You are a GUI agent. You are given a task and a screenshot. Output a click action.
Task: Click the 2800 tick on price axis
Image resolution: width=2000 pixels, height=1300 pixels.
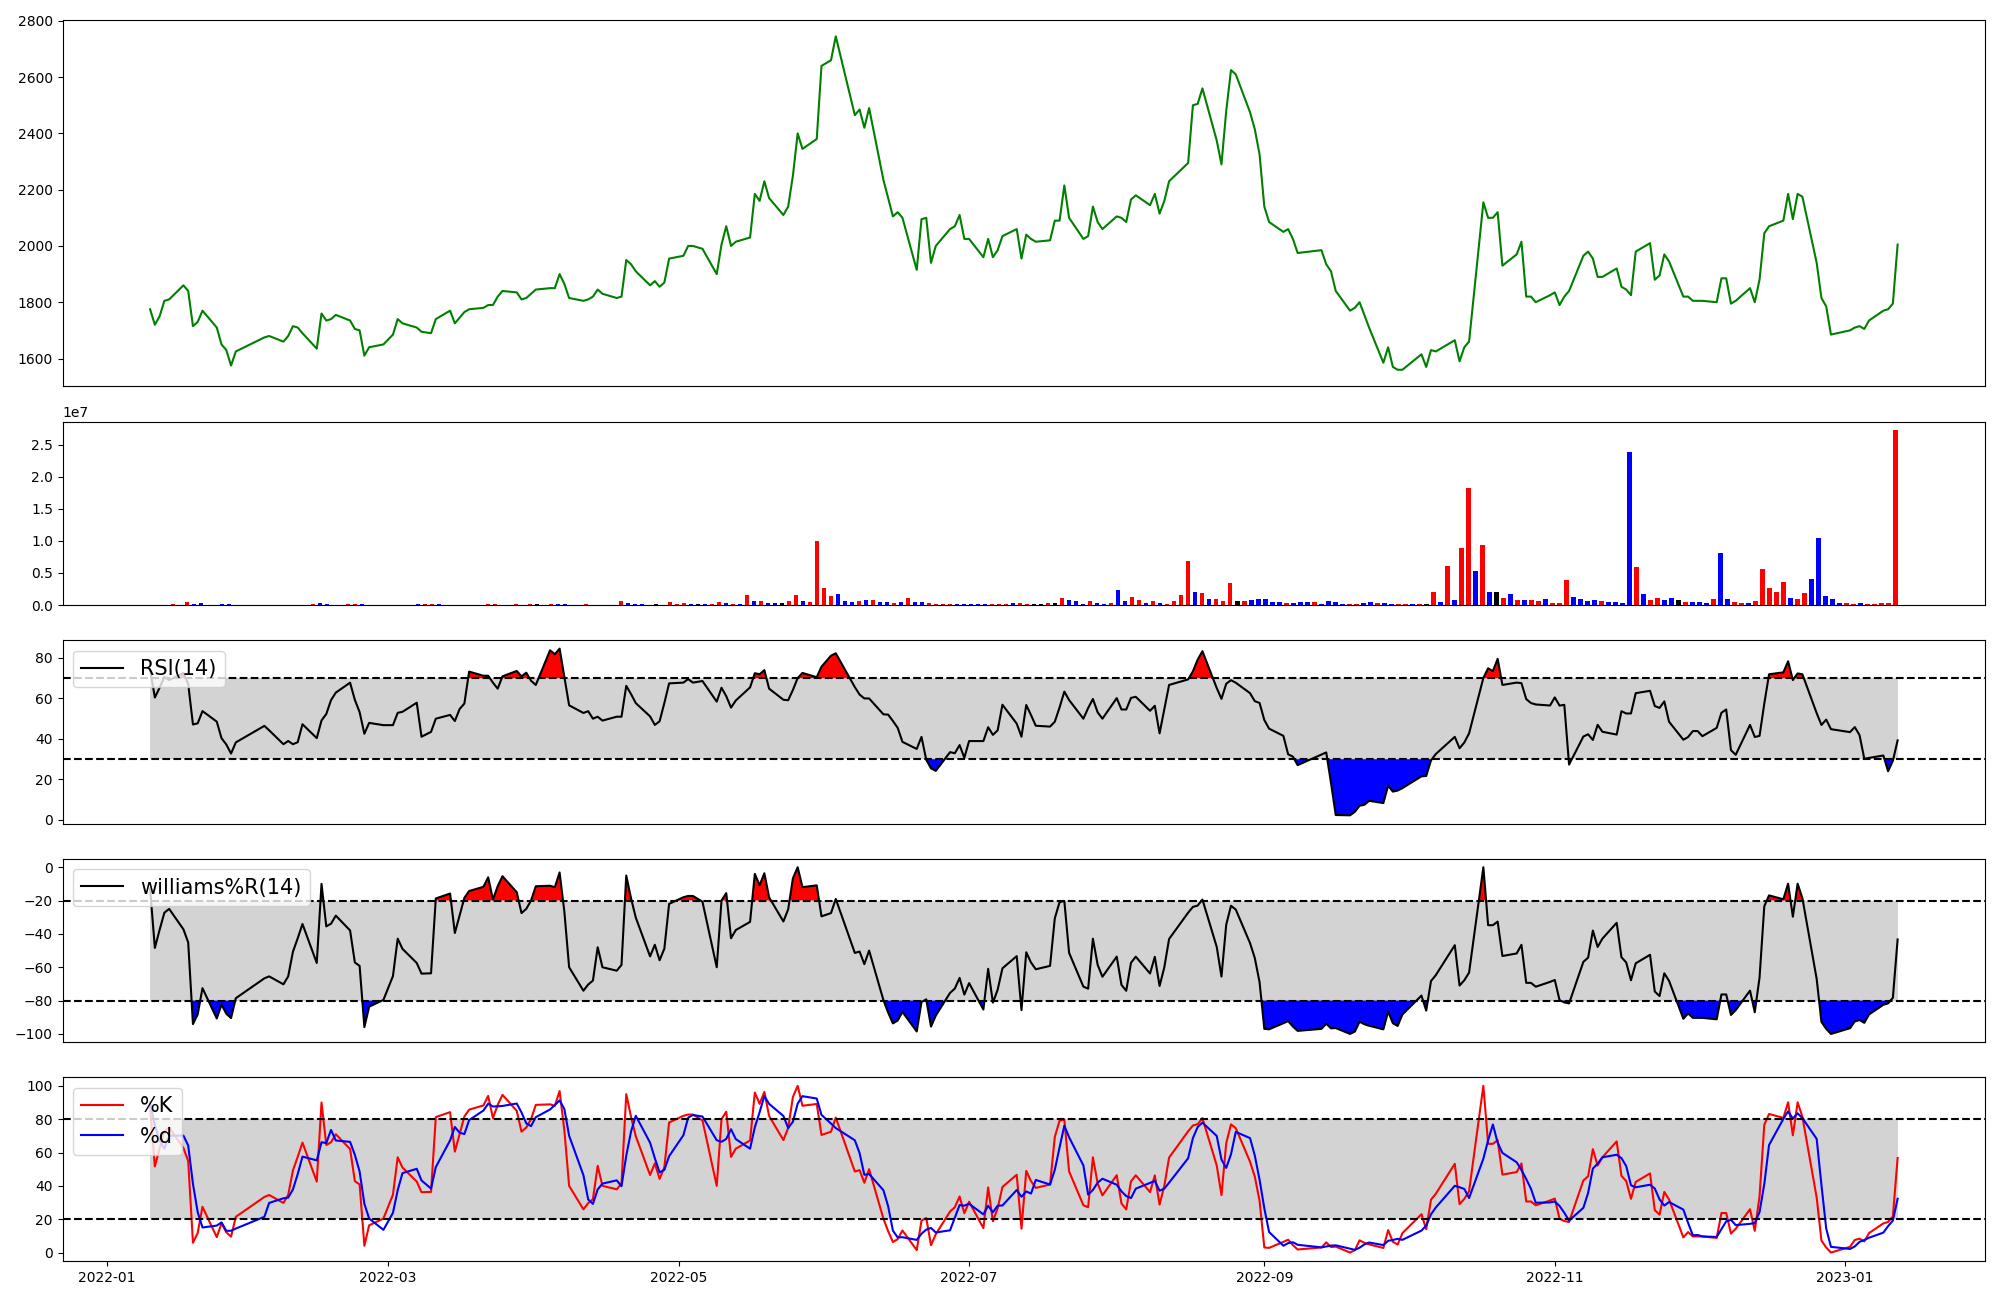[x=35, y=21]
